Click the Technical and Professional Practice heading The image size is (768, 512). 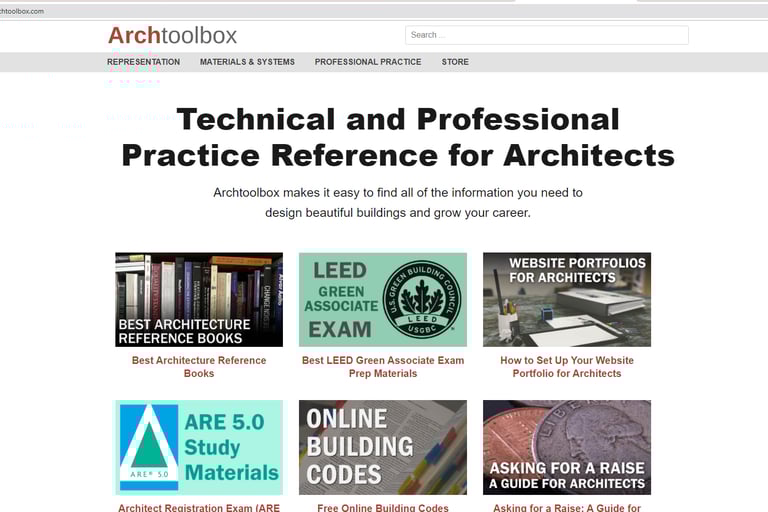(398, 137)
